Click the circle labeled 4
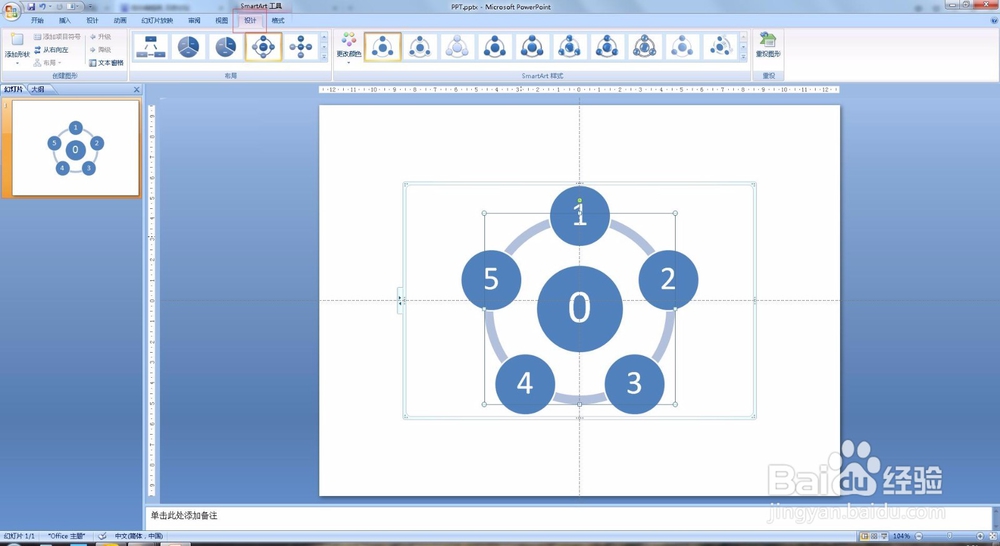This screenshot has height=546, width=1000. pos(525,383)
